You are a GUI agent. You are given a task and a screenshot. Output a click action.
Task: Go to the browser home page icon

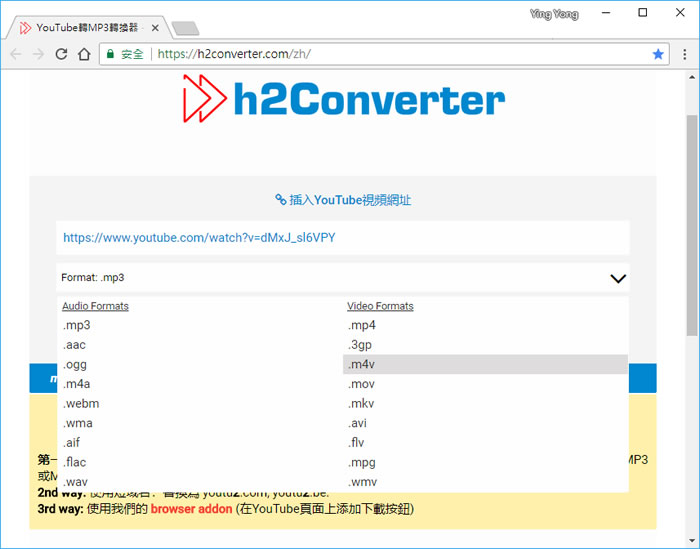[84, 54]
